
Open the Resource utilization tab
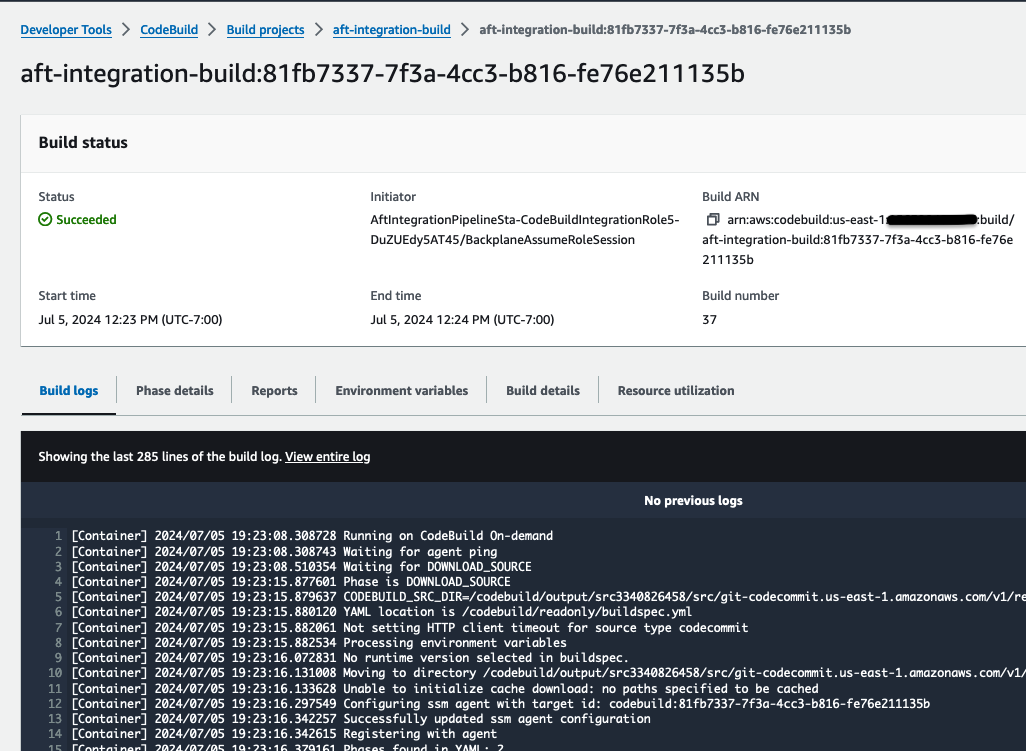pyautogui.click(x=675, y=390)
